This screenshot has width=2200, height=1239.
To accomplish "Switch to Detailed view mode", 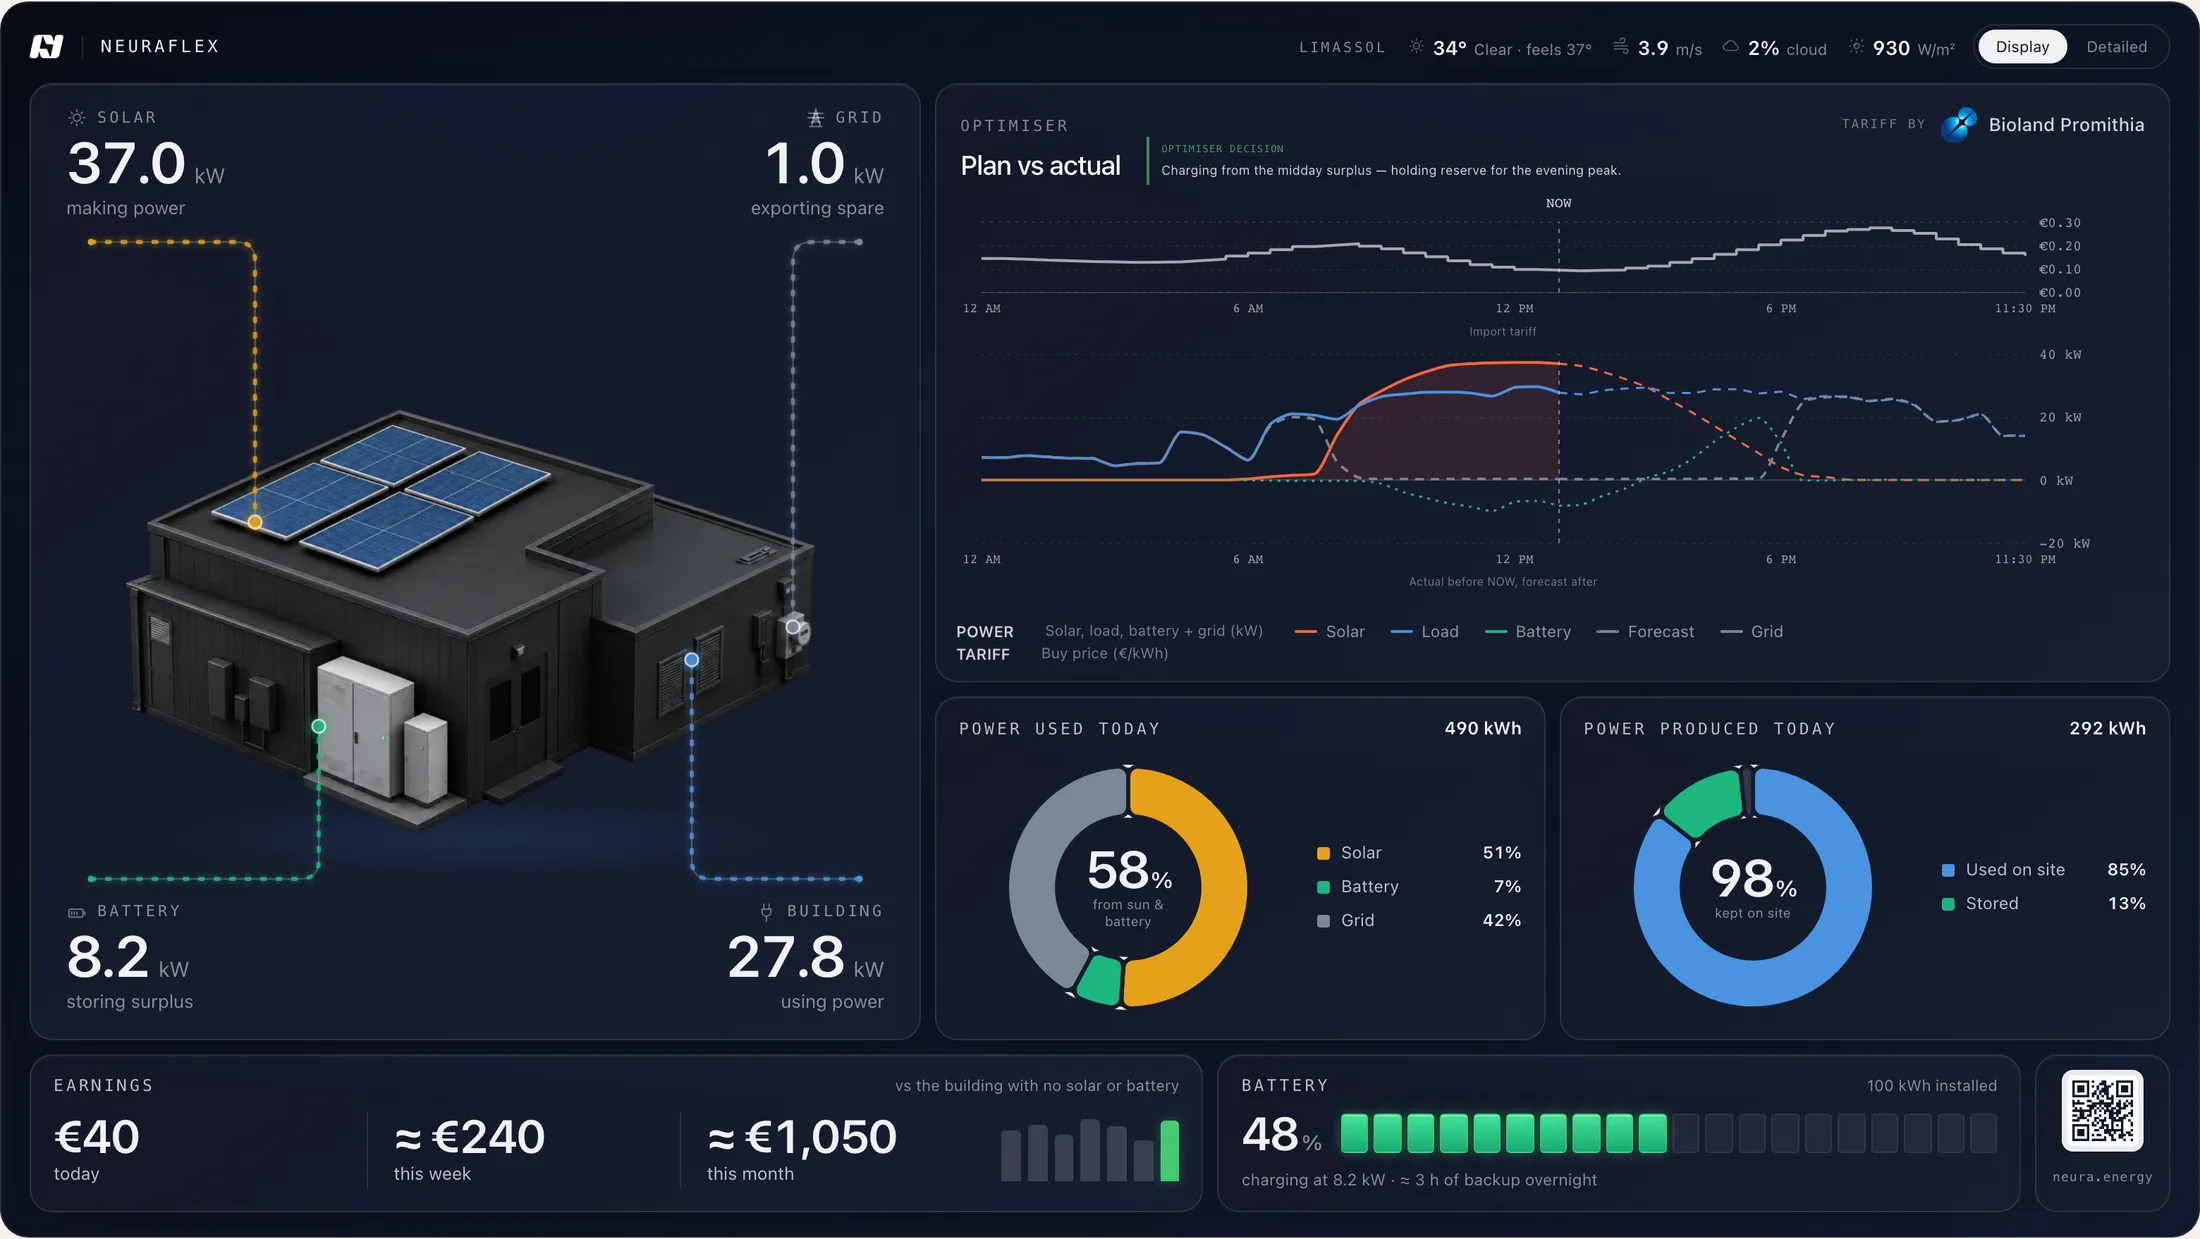I will [x=2116, y=47].
